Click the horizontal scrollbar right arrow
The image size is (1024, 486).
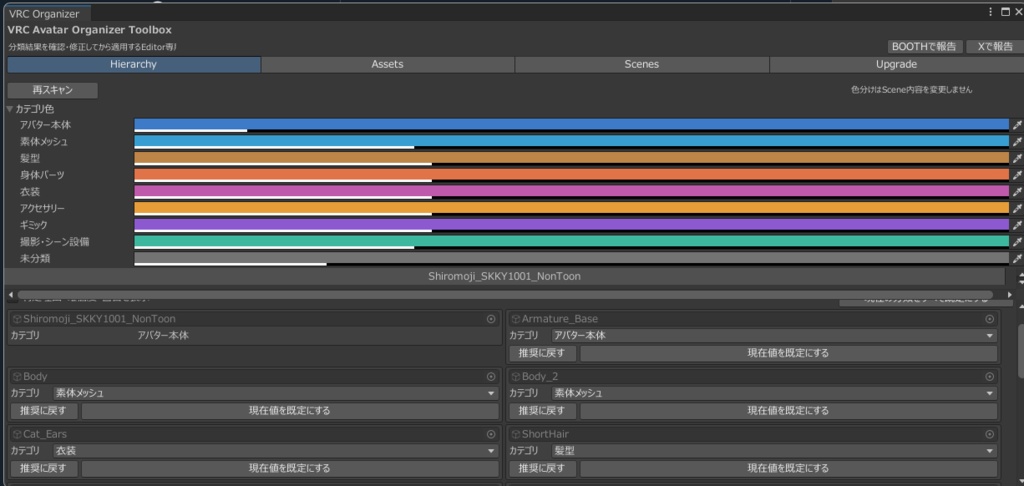click(1010, 295)
